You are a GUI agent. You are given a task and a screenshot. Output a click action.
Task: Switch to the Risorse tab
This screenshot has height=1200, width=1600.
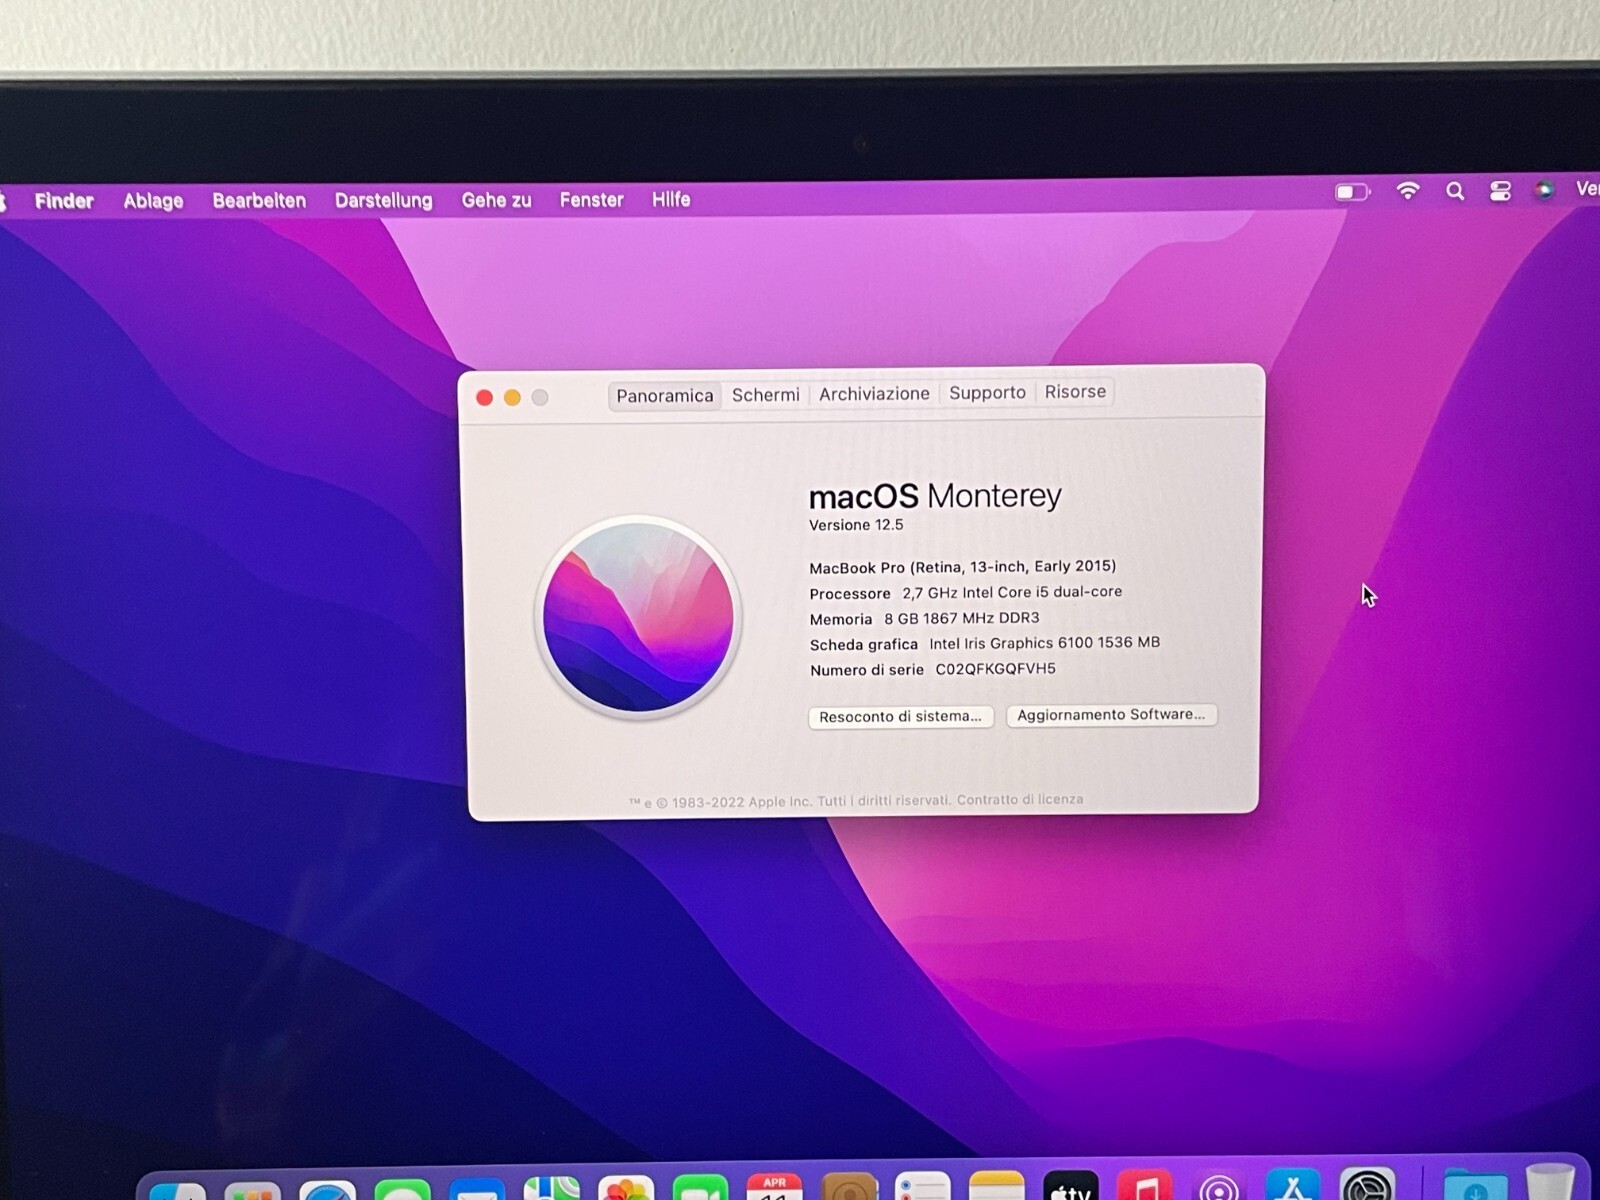click(1075, 392)
